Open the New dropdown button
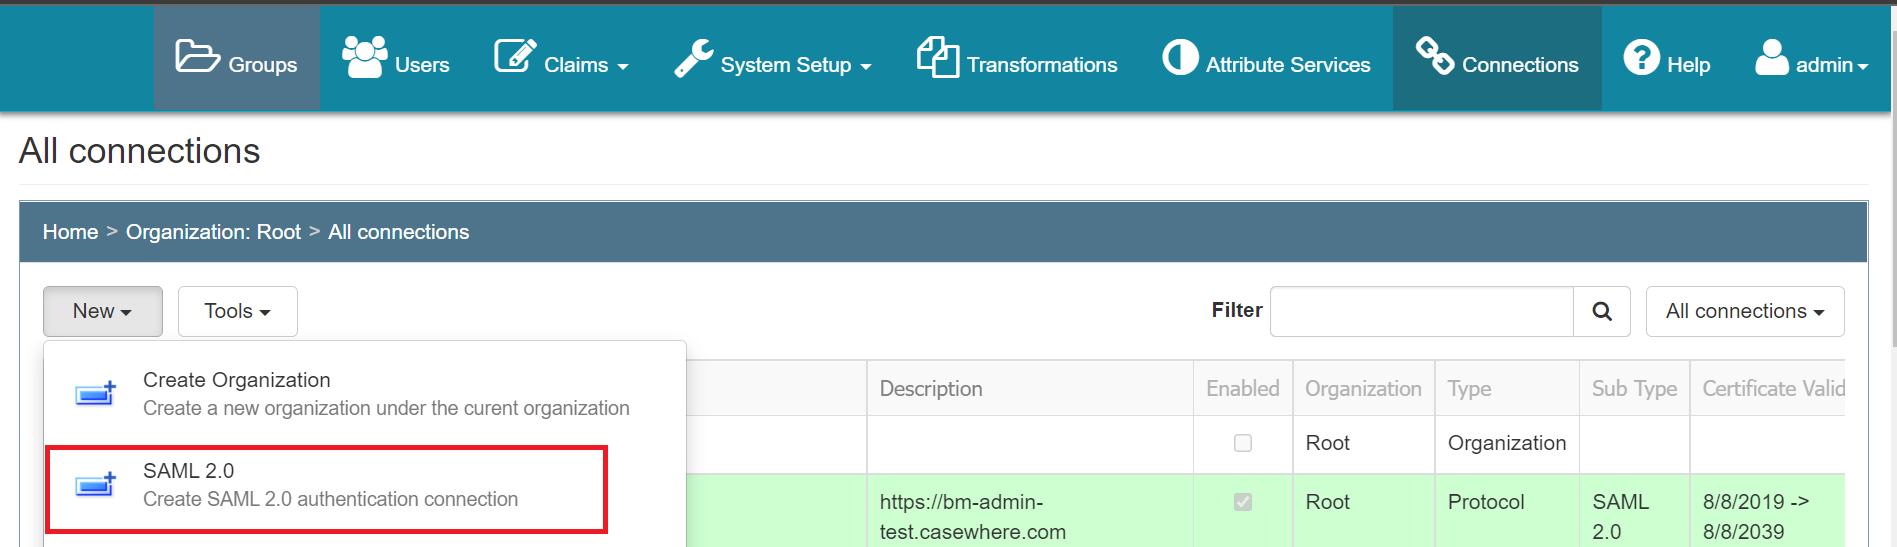The height and width of the screenshot is (547, 1897). tap(103, 311)
